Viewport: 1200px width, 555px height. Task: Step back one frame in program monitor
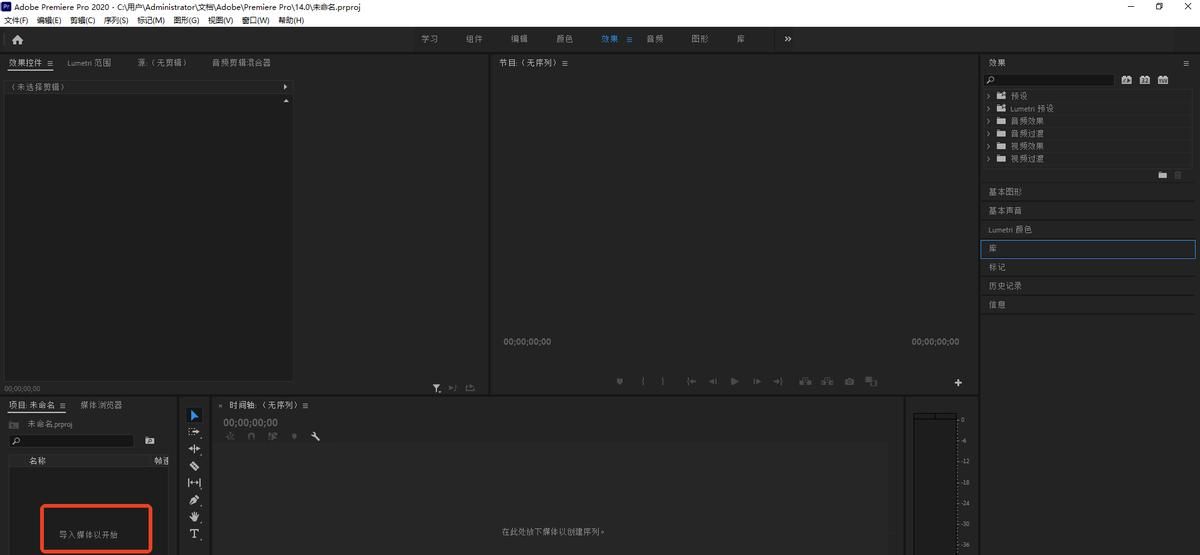click(713, 381)
